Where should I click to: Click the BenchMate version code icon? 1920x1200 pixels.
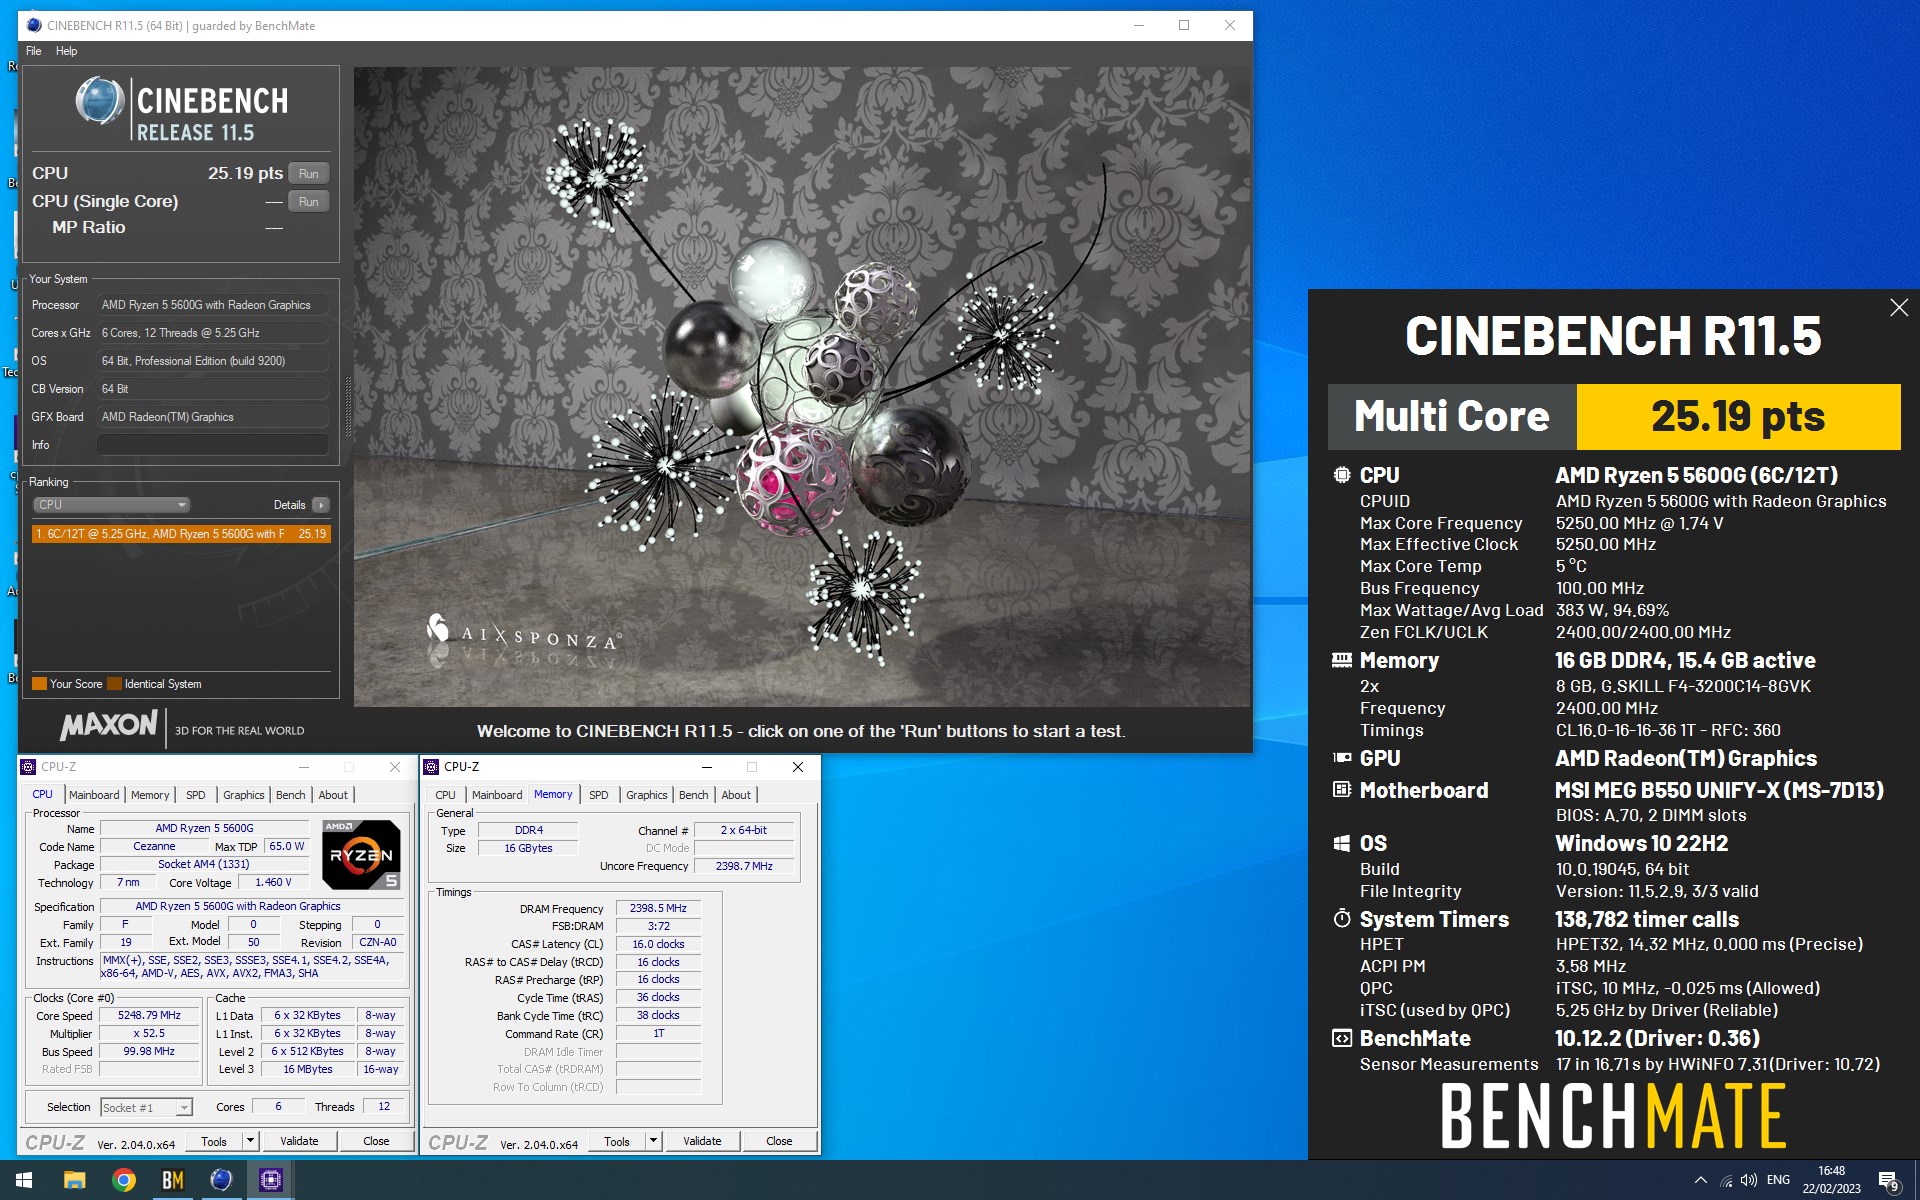1342,1038
